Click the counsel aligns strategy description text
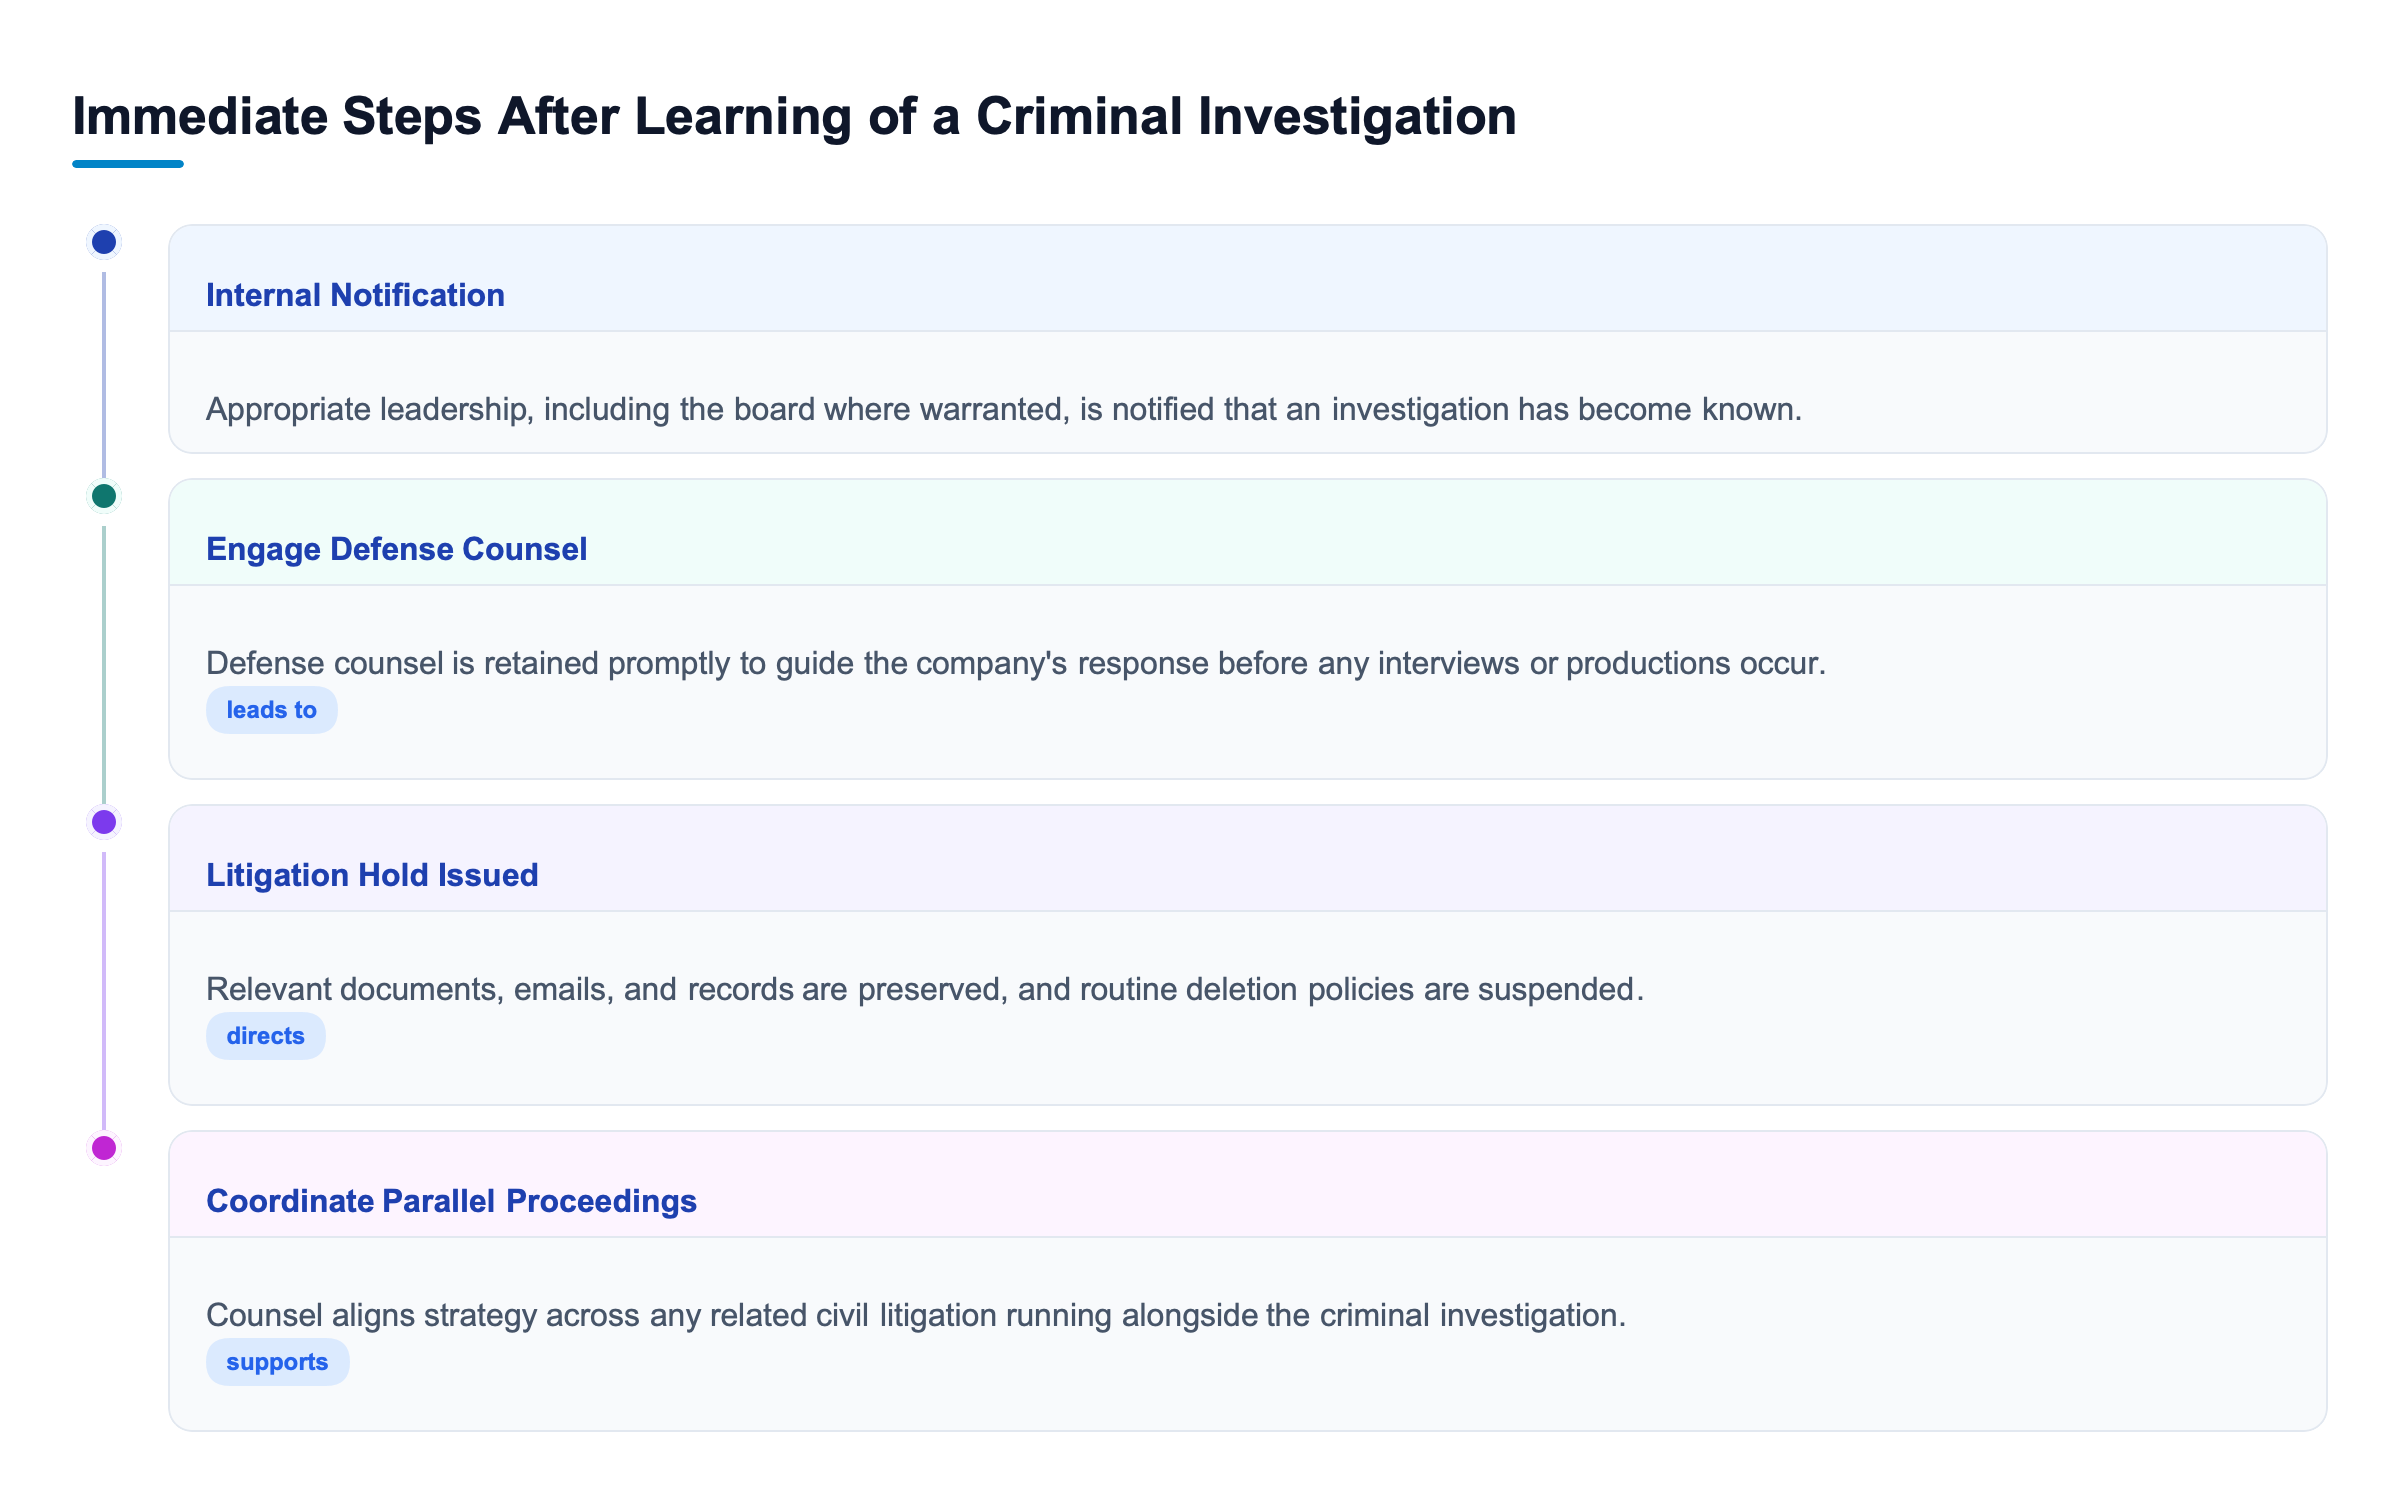Screen dimensions: 2400x1504 916,1315
